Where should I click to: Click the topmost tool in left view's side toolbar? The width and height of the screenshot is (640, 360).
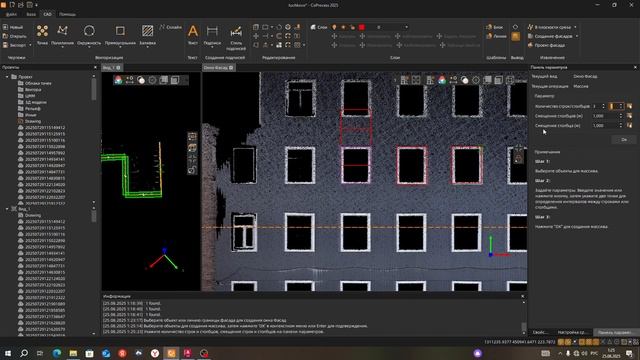point(192,137)
